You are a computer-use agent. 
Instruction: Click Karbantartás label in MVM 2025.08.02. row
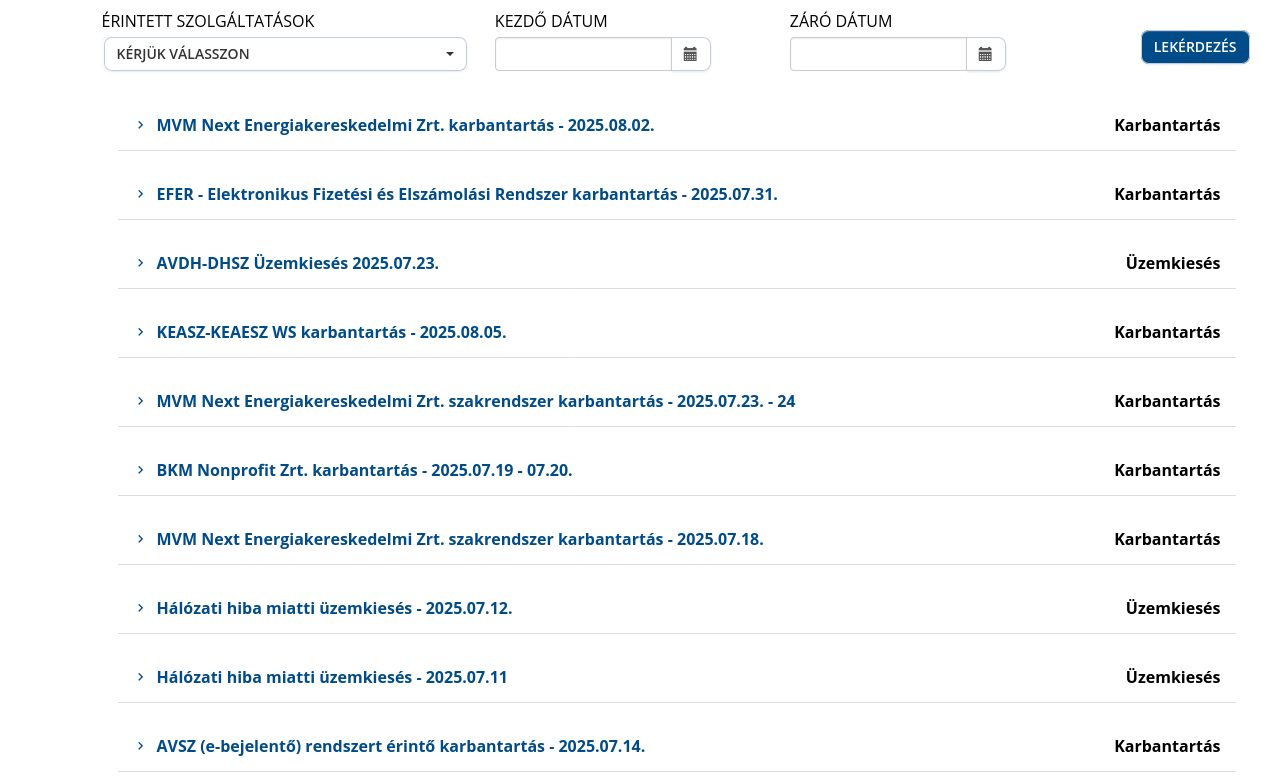tap(1167, 125)
